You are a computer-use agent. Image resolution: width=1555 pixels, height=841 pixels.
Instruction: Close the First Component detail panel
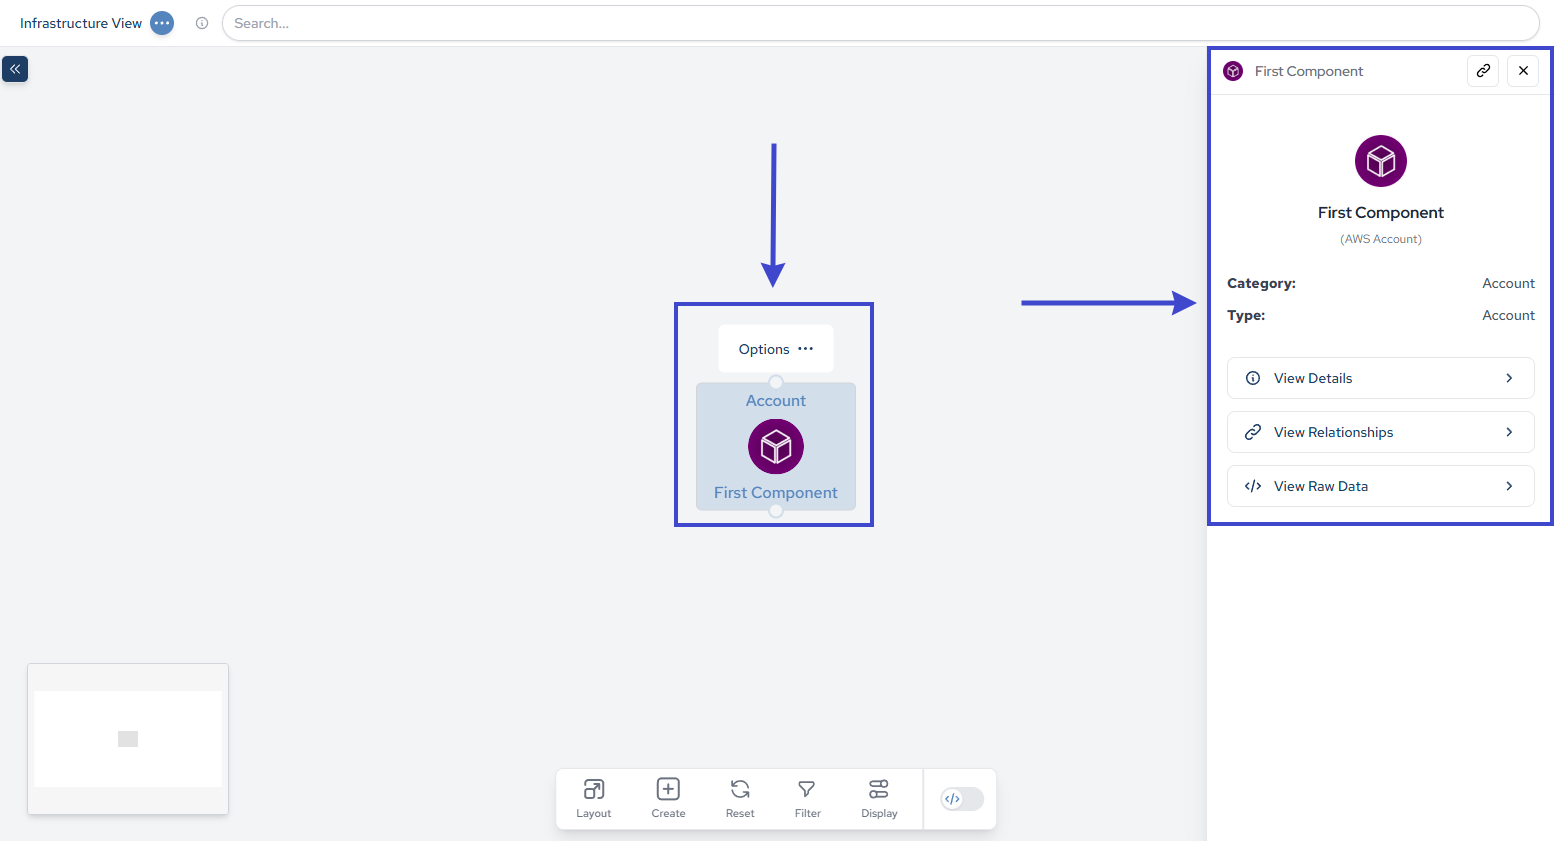pyautogui.click(x=1523, y=71)
